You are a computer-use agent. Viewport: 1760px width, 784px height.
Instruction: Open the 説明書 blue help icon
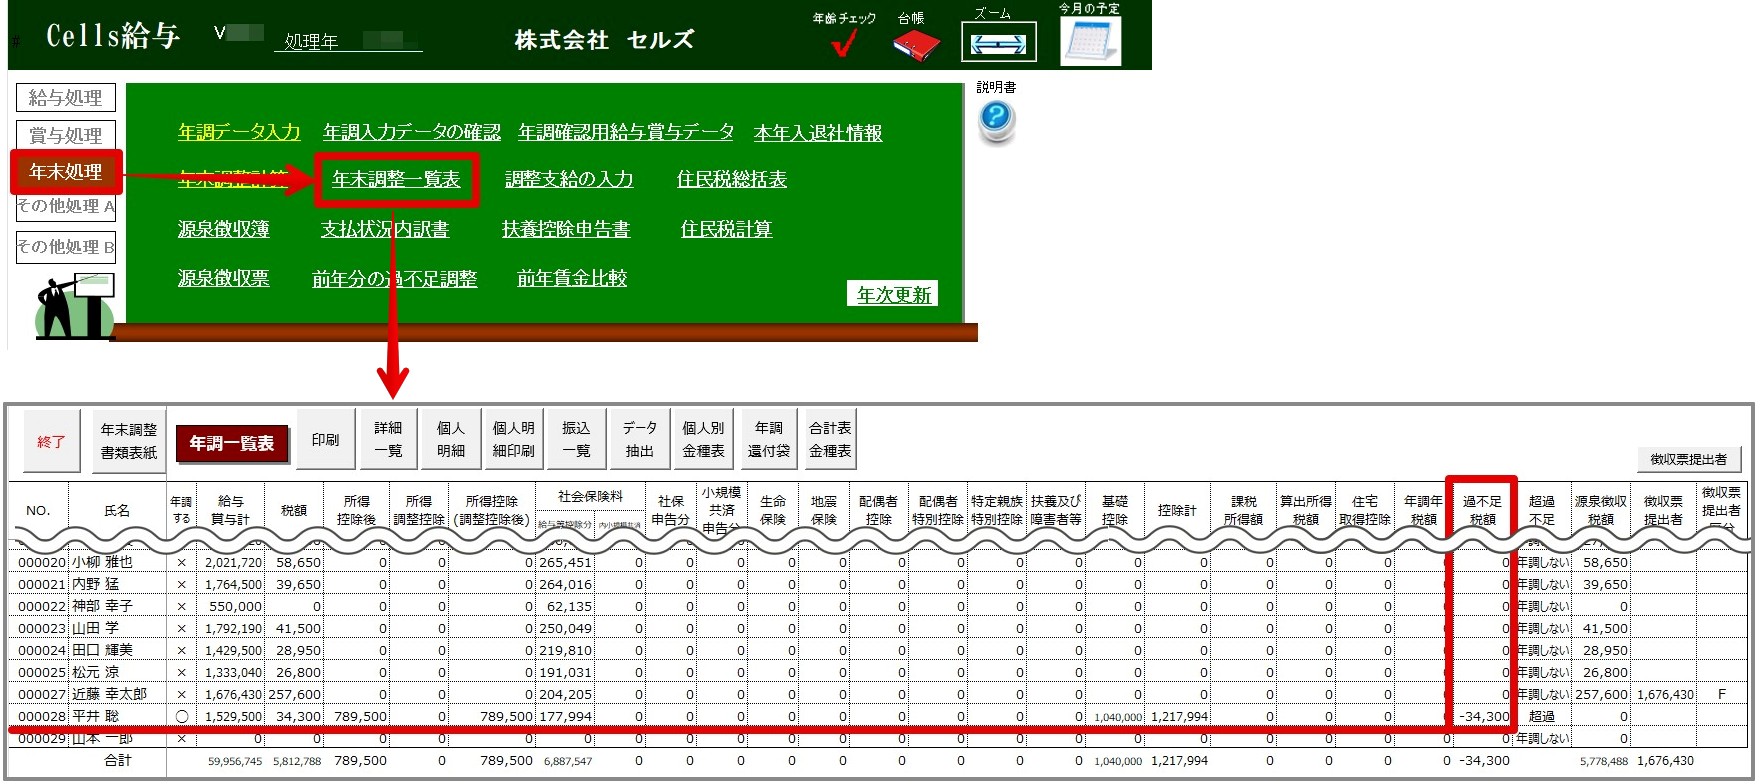click(996, 120)
